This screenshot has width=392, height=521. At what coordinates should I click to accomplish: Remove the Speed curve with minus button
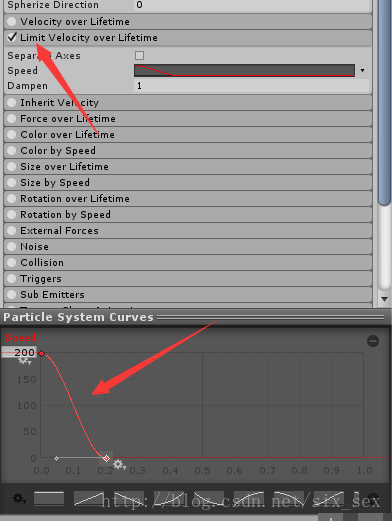[x=373, y=341]
